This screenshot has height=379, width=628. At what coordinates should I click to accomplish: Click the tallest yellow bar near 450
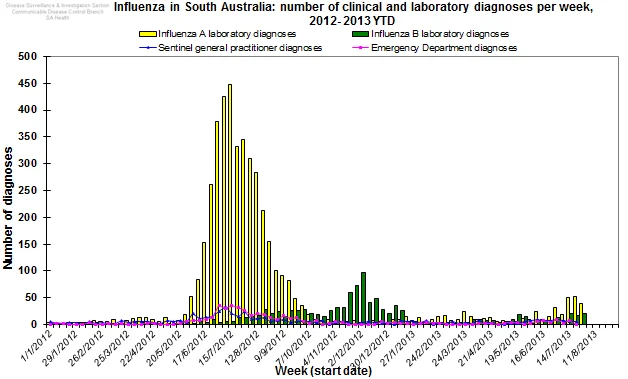click(230, 204)
